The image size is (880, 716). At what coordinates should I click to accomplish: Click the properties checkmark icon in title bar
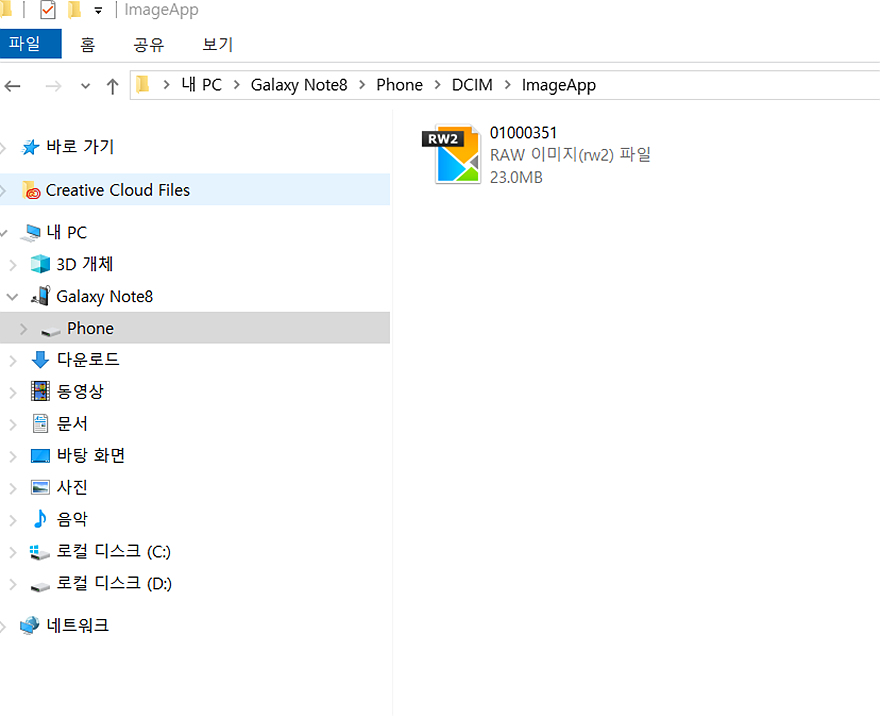(47, 11)
